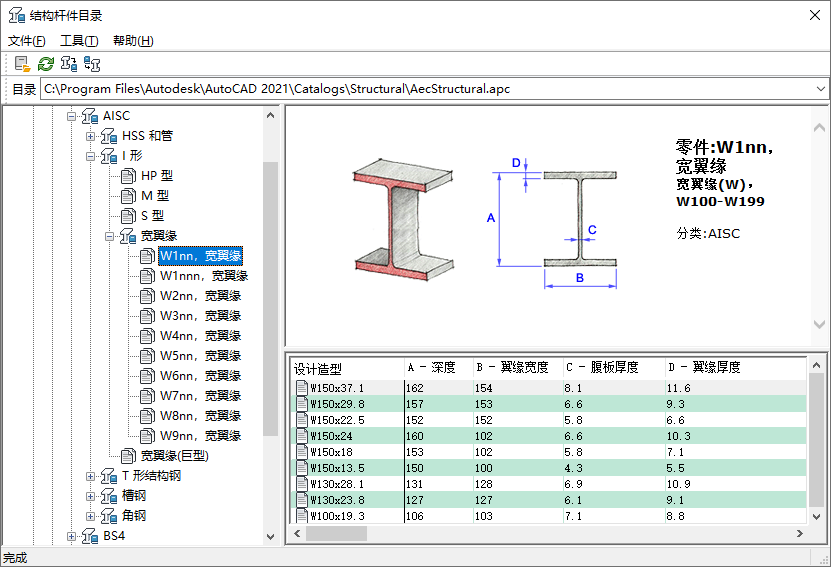Image resolution: width=831 pixels, height=567 pixels.
Task: Click the M 型 document icon
Action: [x=128, y=196]
